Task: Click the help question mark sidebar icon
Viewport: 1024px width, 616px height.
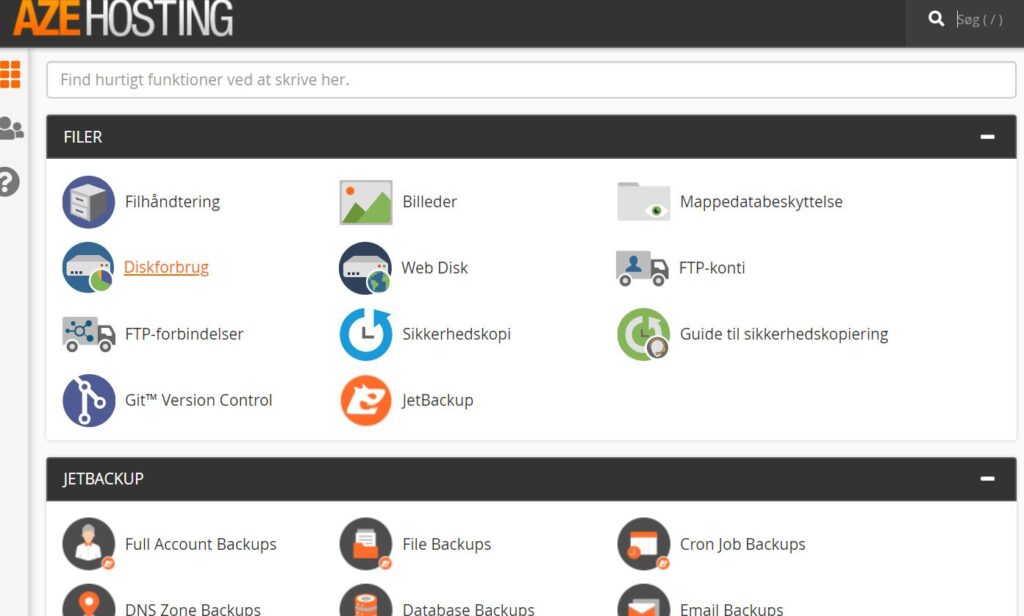Action: point(9,182)
